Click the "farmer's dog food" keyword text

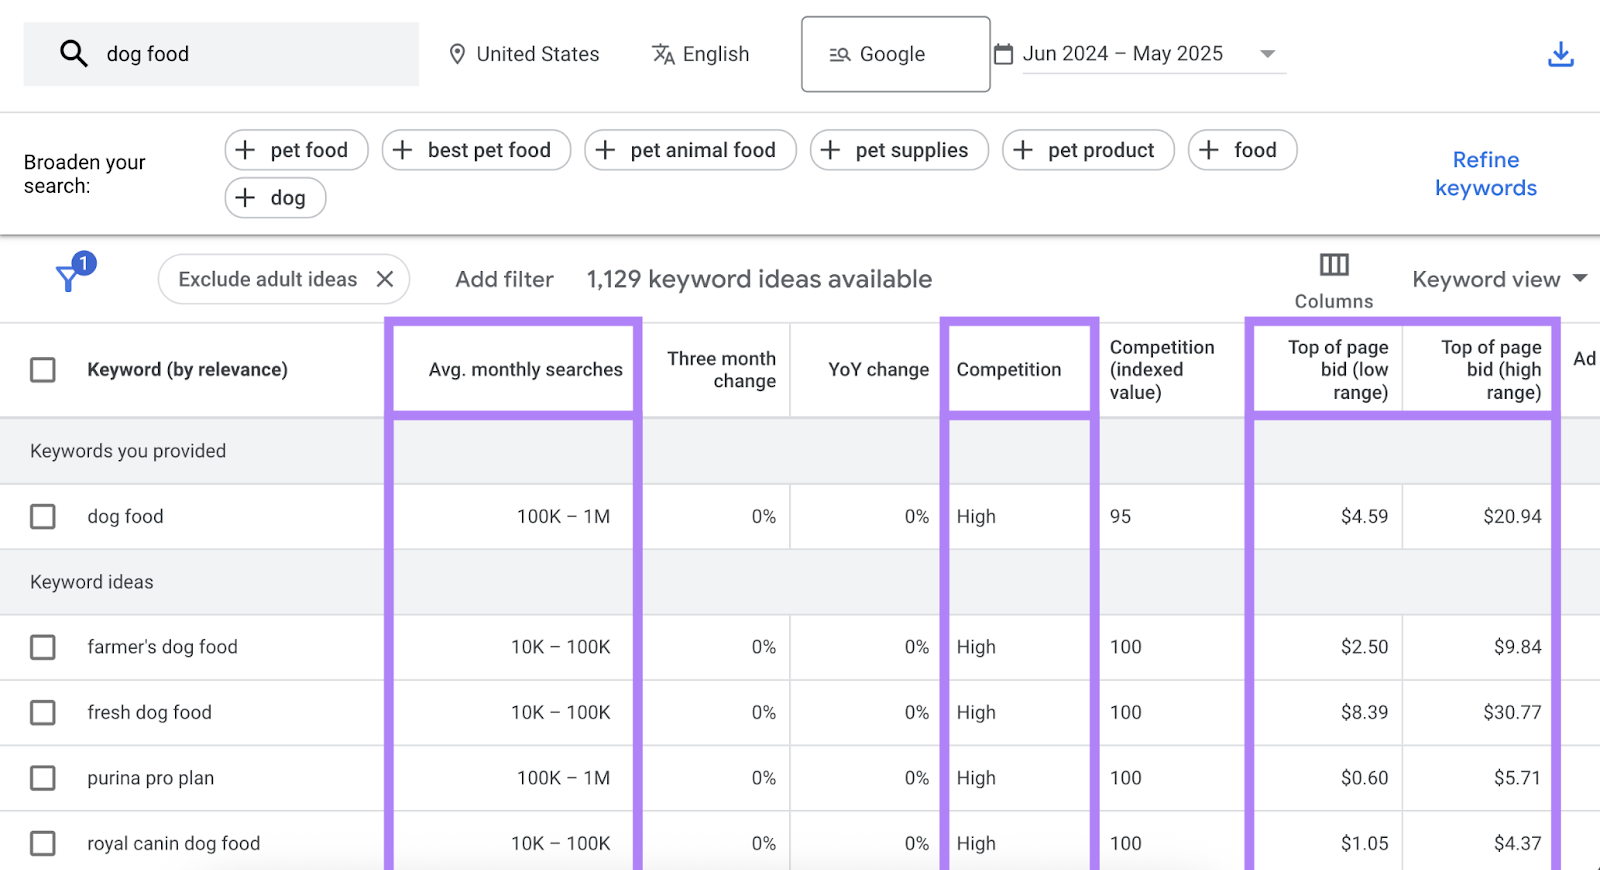162,647
